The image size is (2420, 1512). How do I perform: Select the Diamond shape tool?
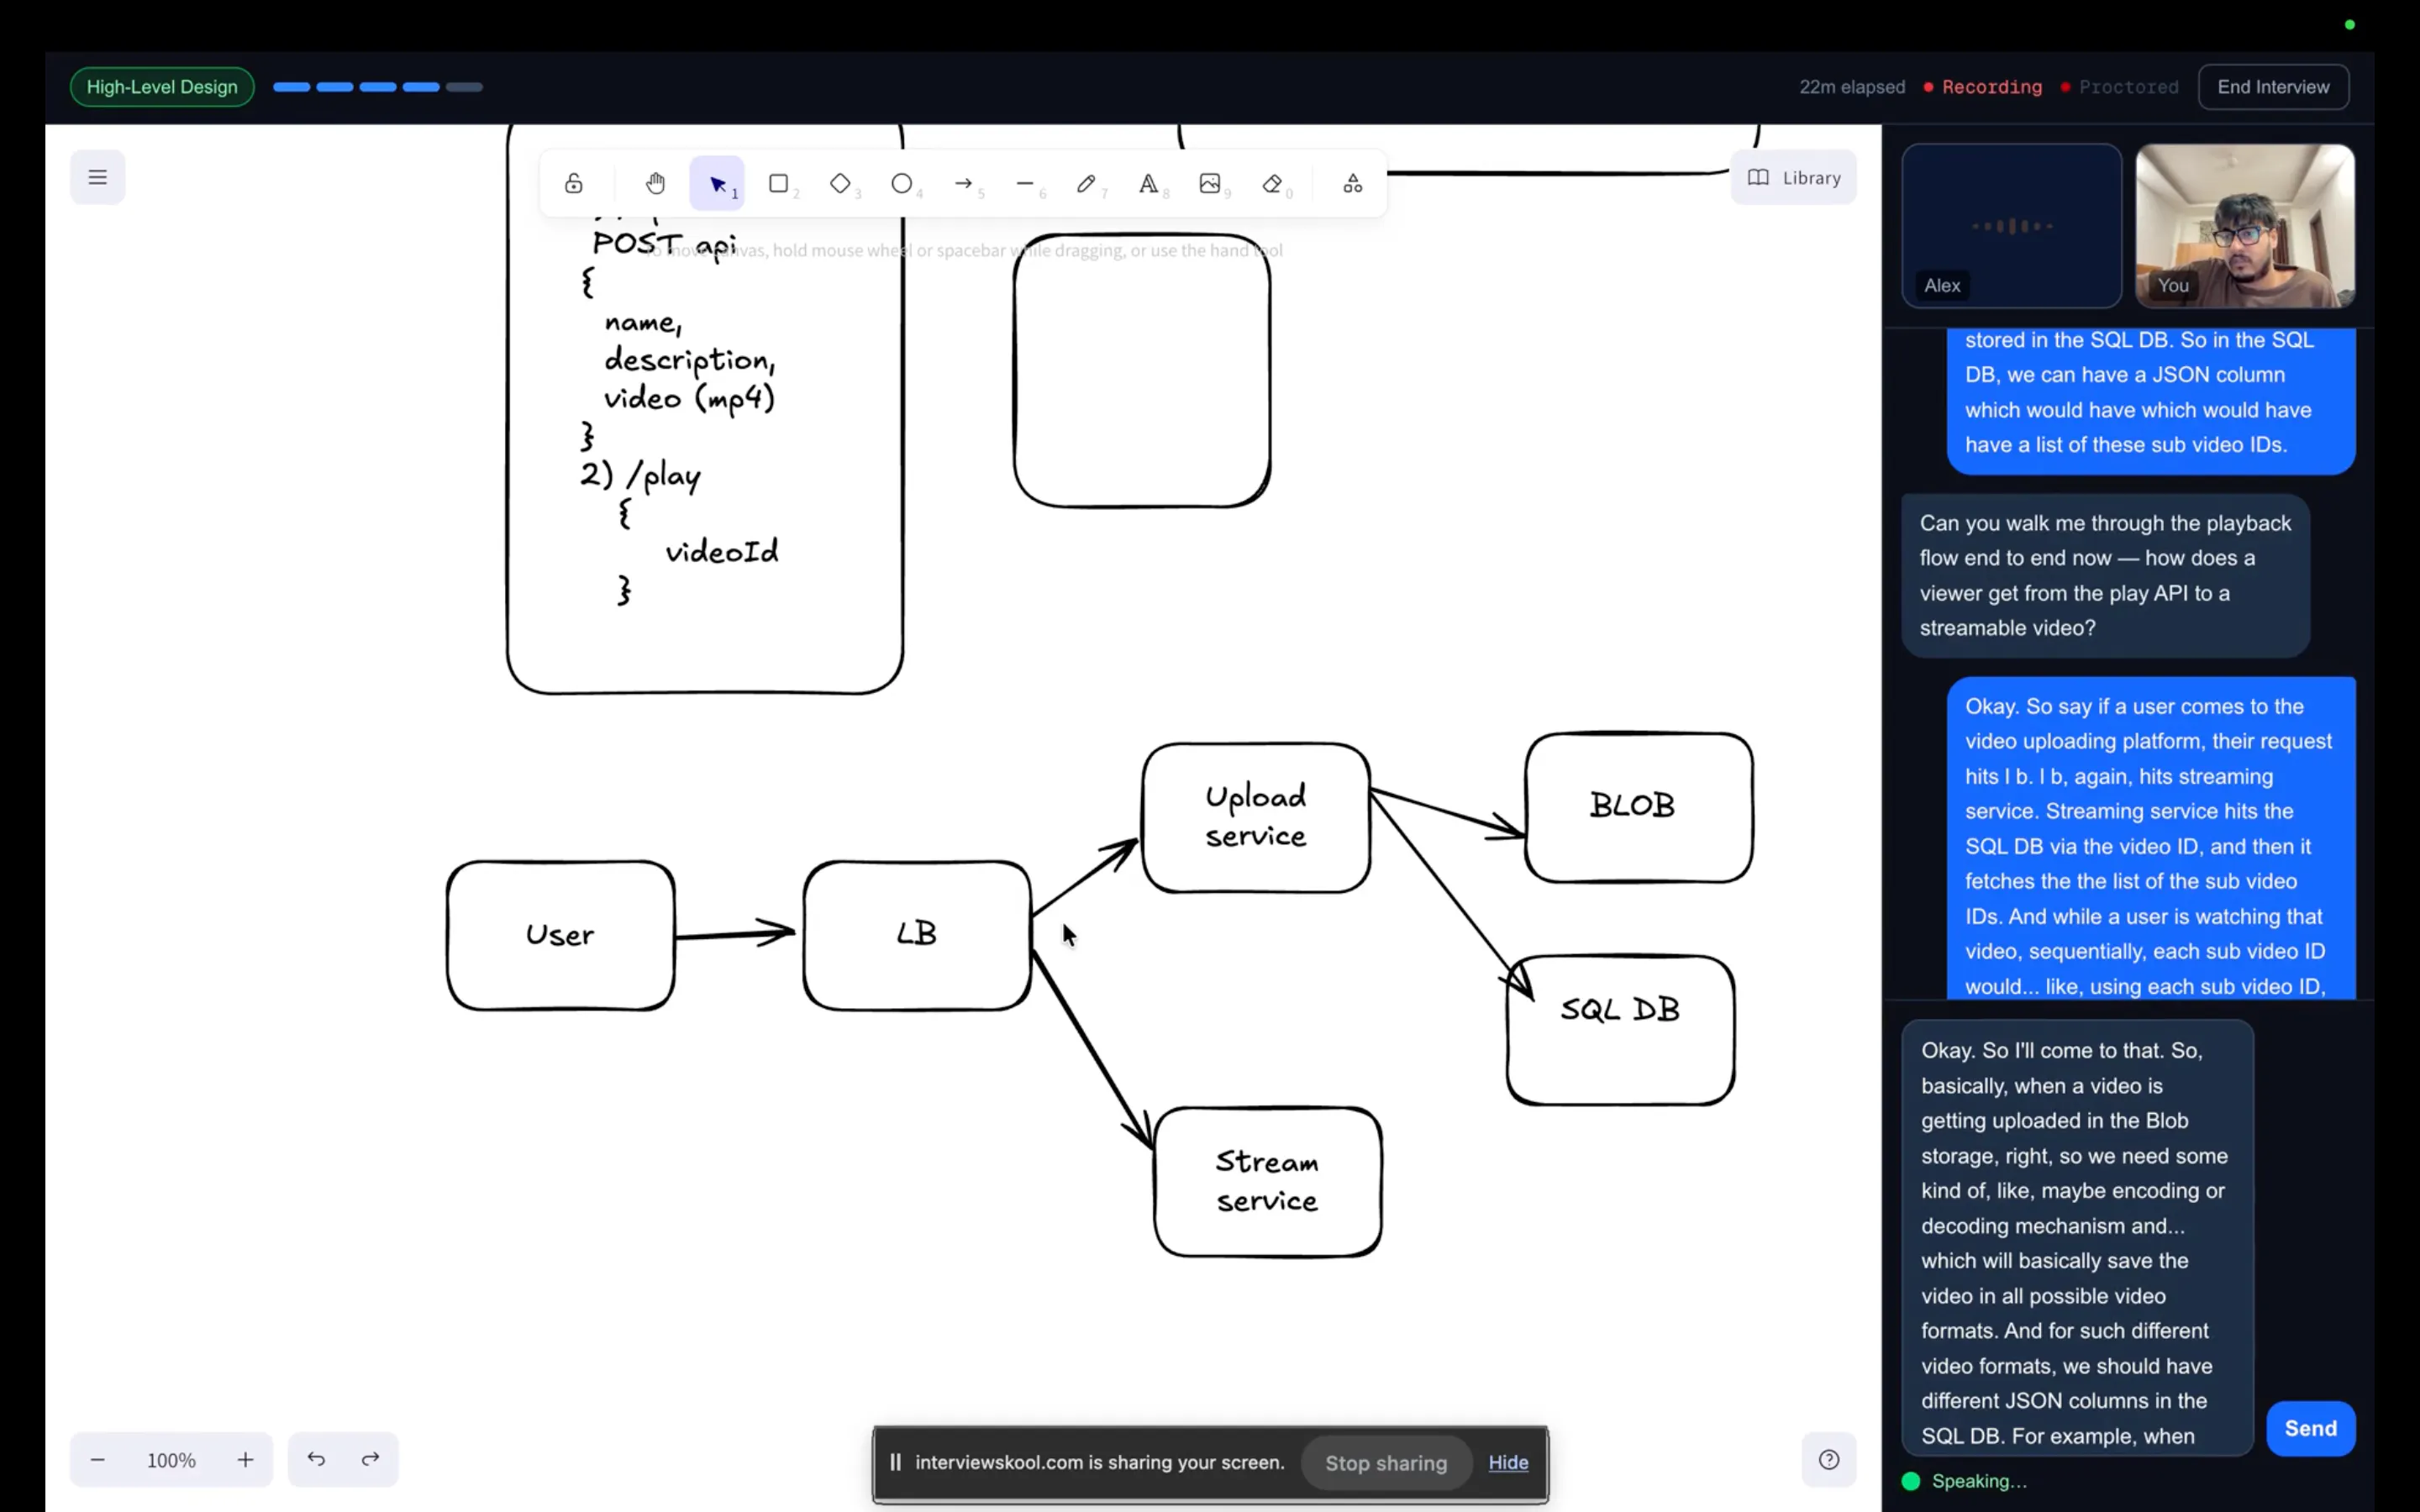click(840, 183)
